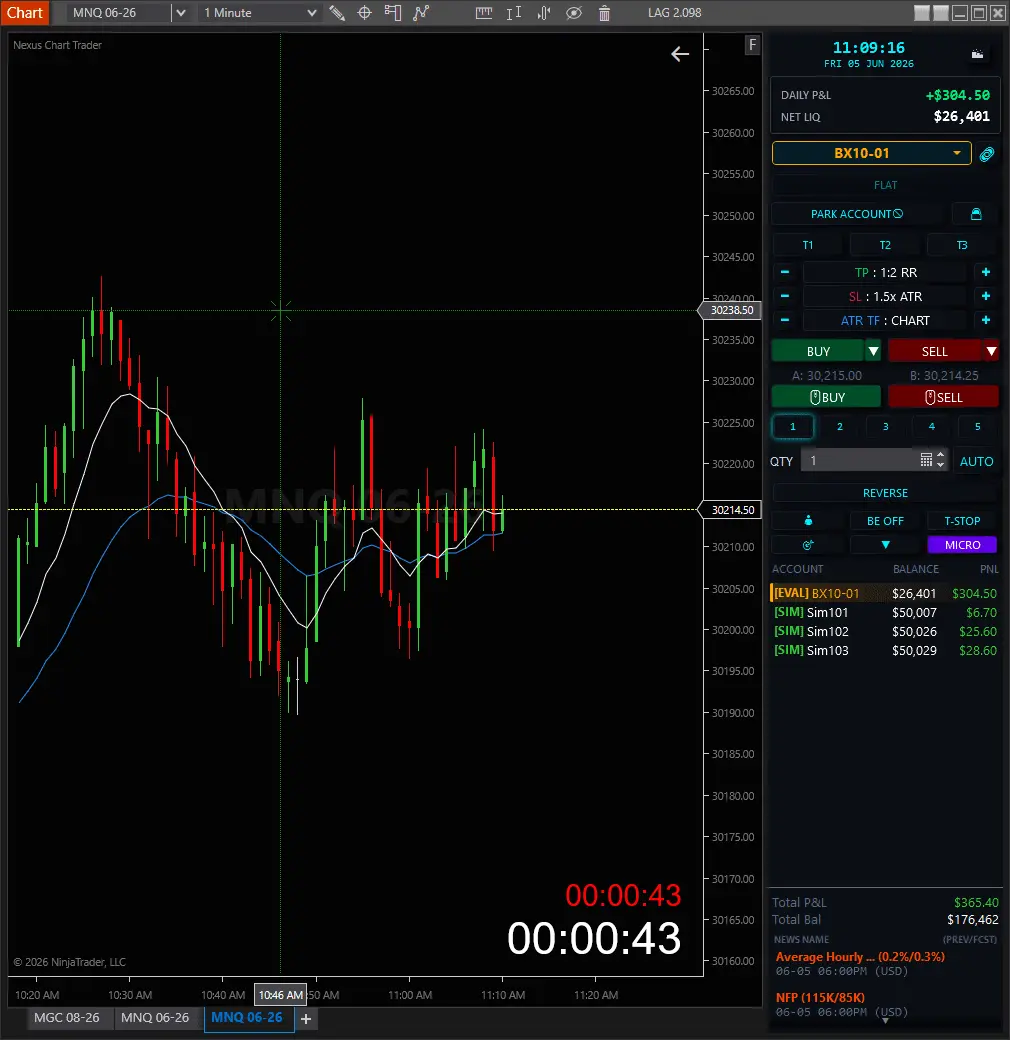Click the F button on price axis
1010x1040 pixels.
(752, 45)
